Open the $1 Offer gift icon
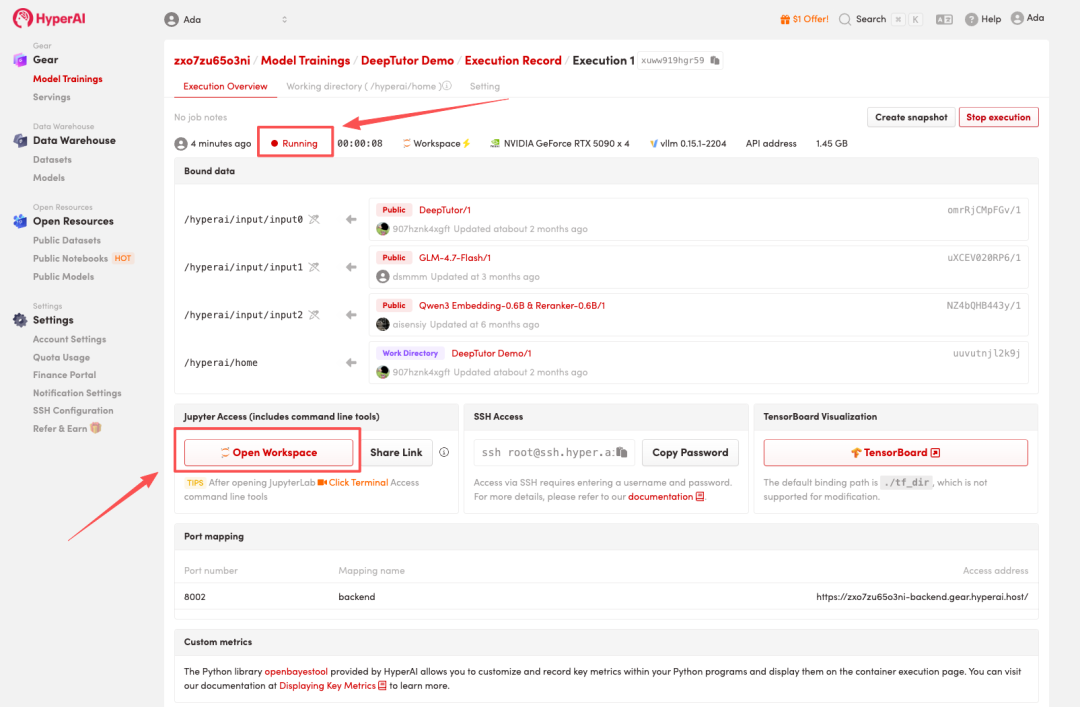The width and height of the screenshot is (1080, 707). [x=785, y=19]
